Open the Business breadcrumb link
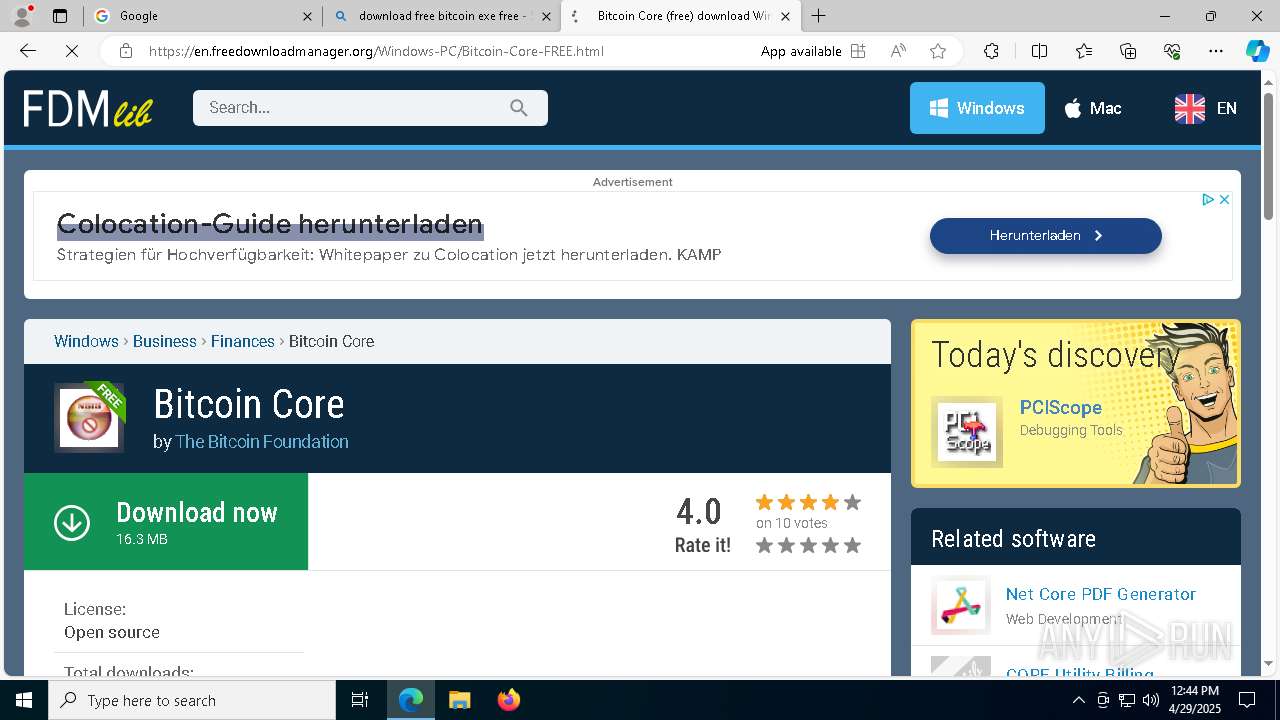 pos(164,341)
